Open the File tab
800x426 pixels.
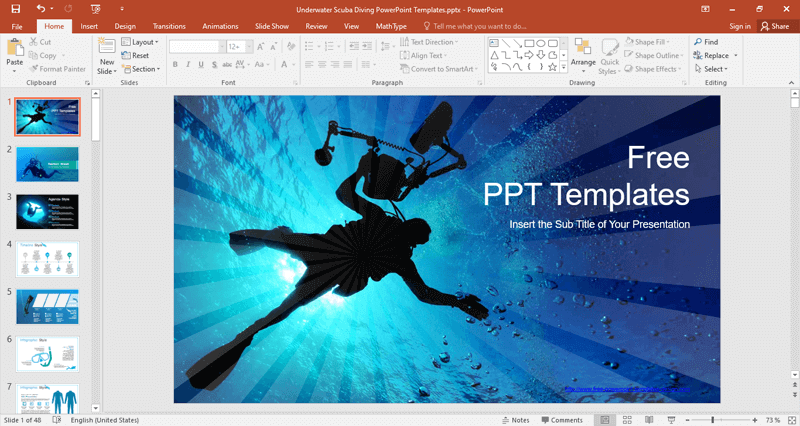17,26
